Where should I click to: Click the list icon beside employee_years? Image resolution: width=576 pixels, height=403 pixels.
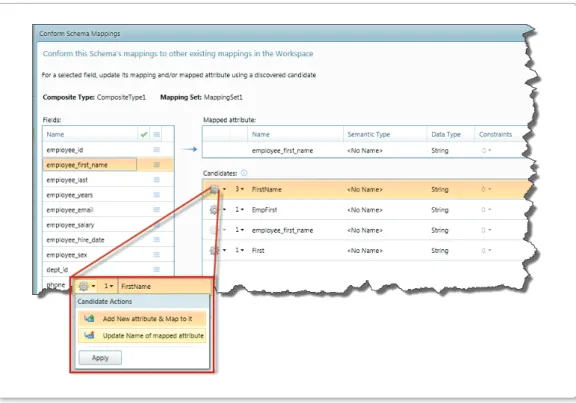(156, 195)
